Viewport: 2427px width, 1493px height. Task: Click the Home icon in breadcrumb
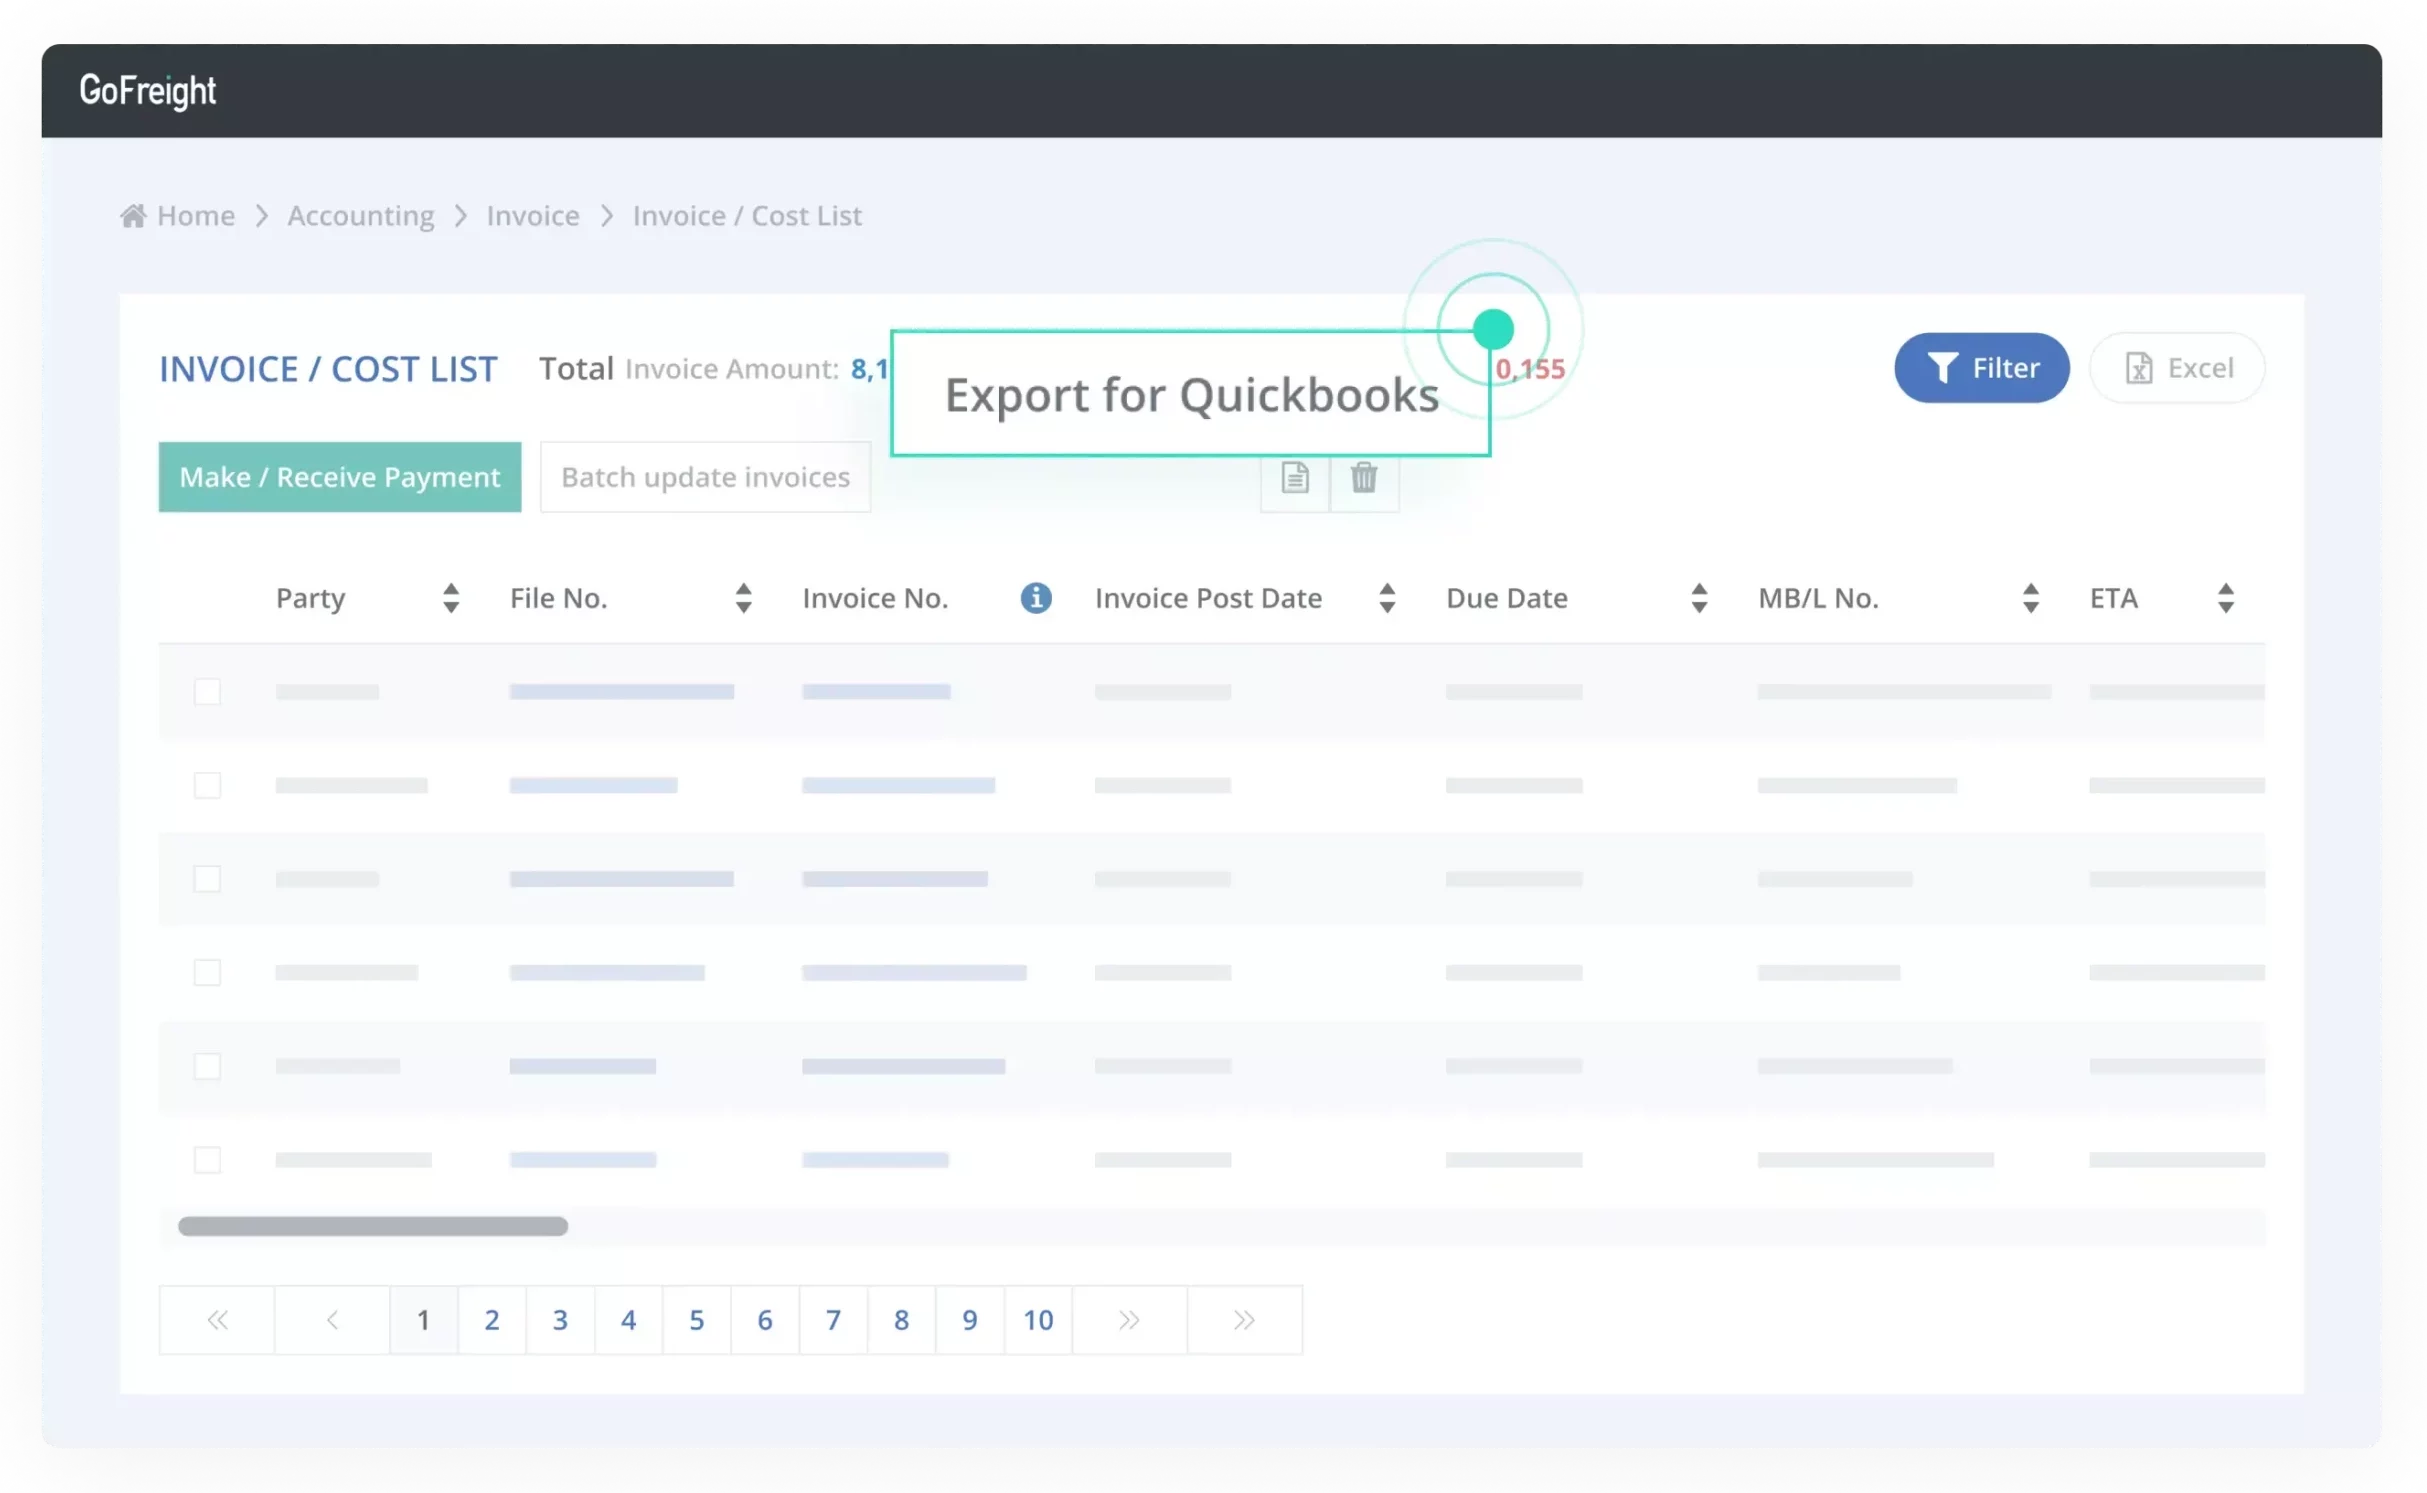(x=133, y=216)
